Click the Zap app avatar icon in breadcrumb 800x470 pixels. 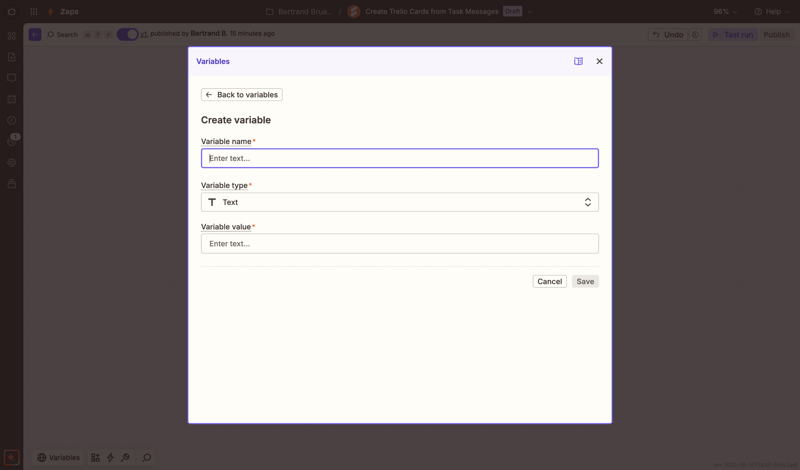(x=353, y=11)
